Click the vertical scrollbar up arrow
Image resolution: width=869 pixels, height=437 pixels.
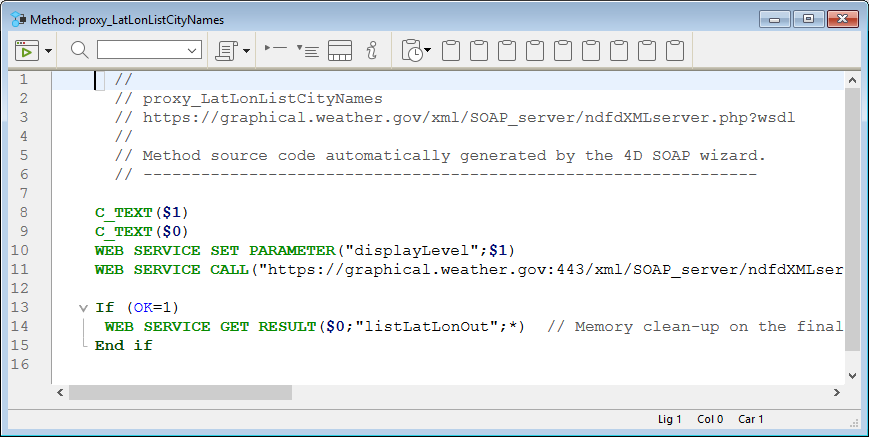coord(852,81)
